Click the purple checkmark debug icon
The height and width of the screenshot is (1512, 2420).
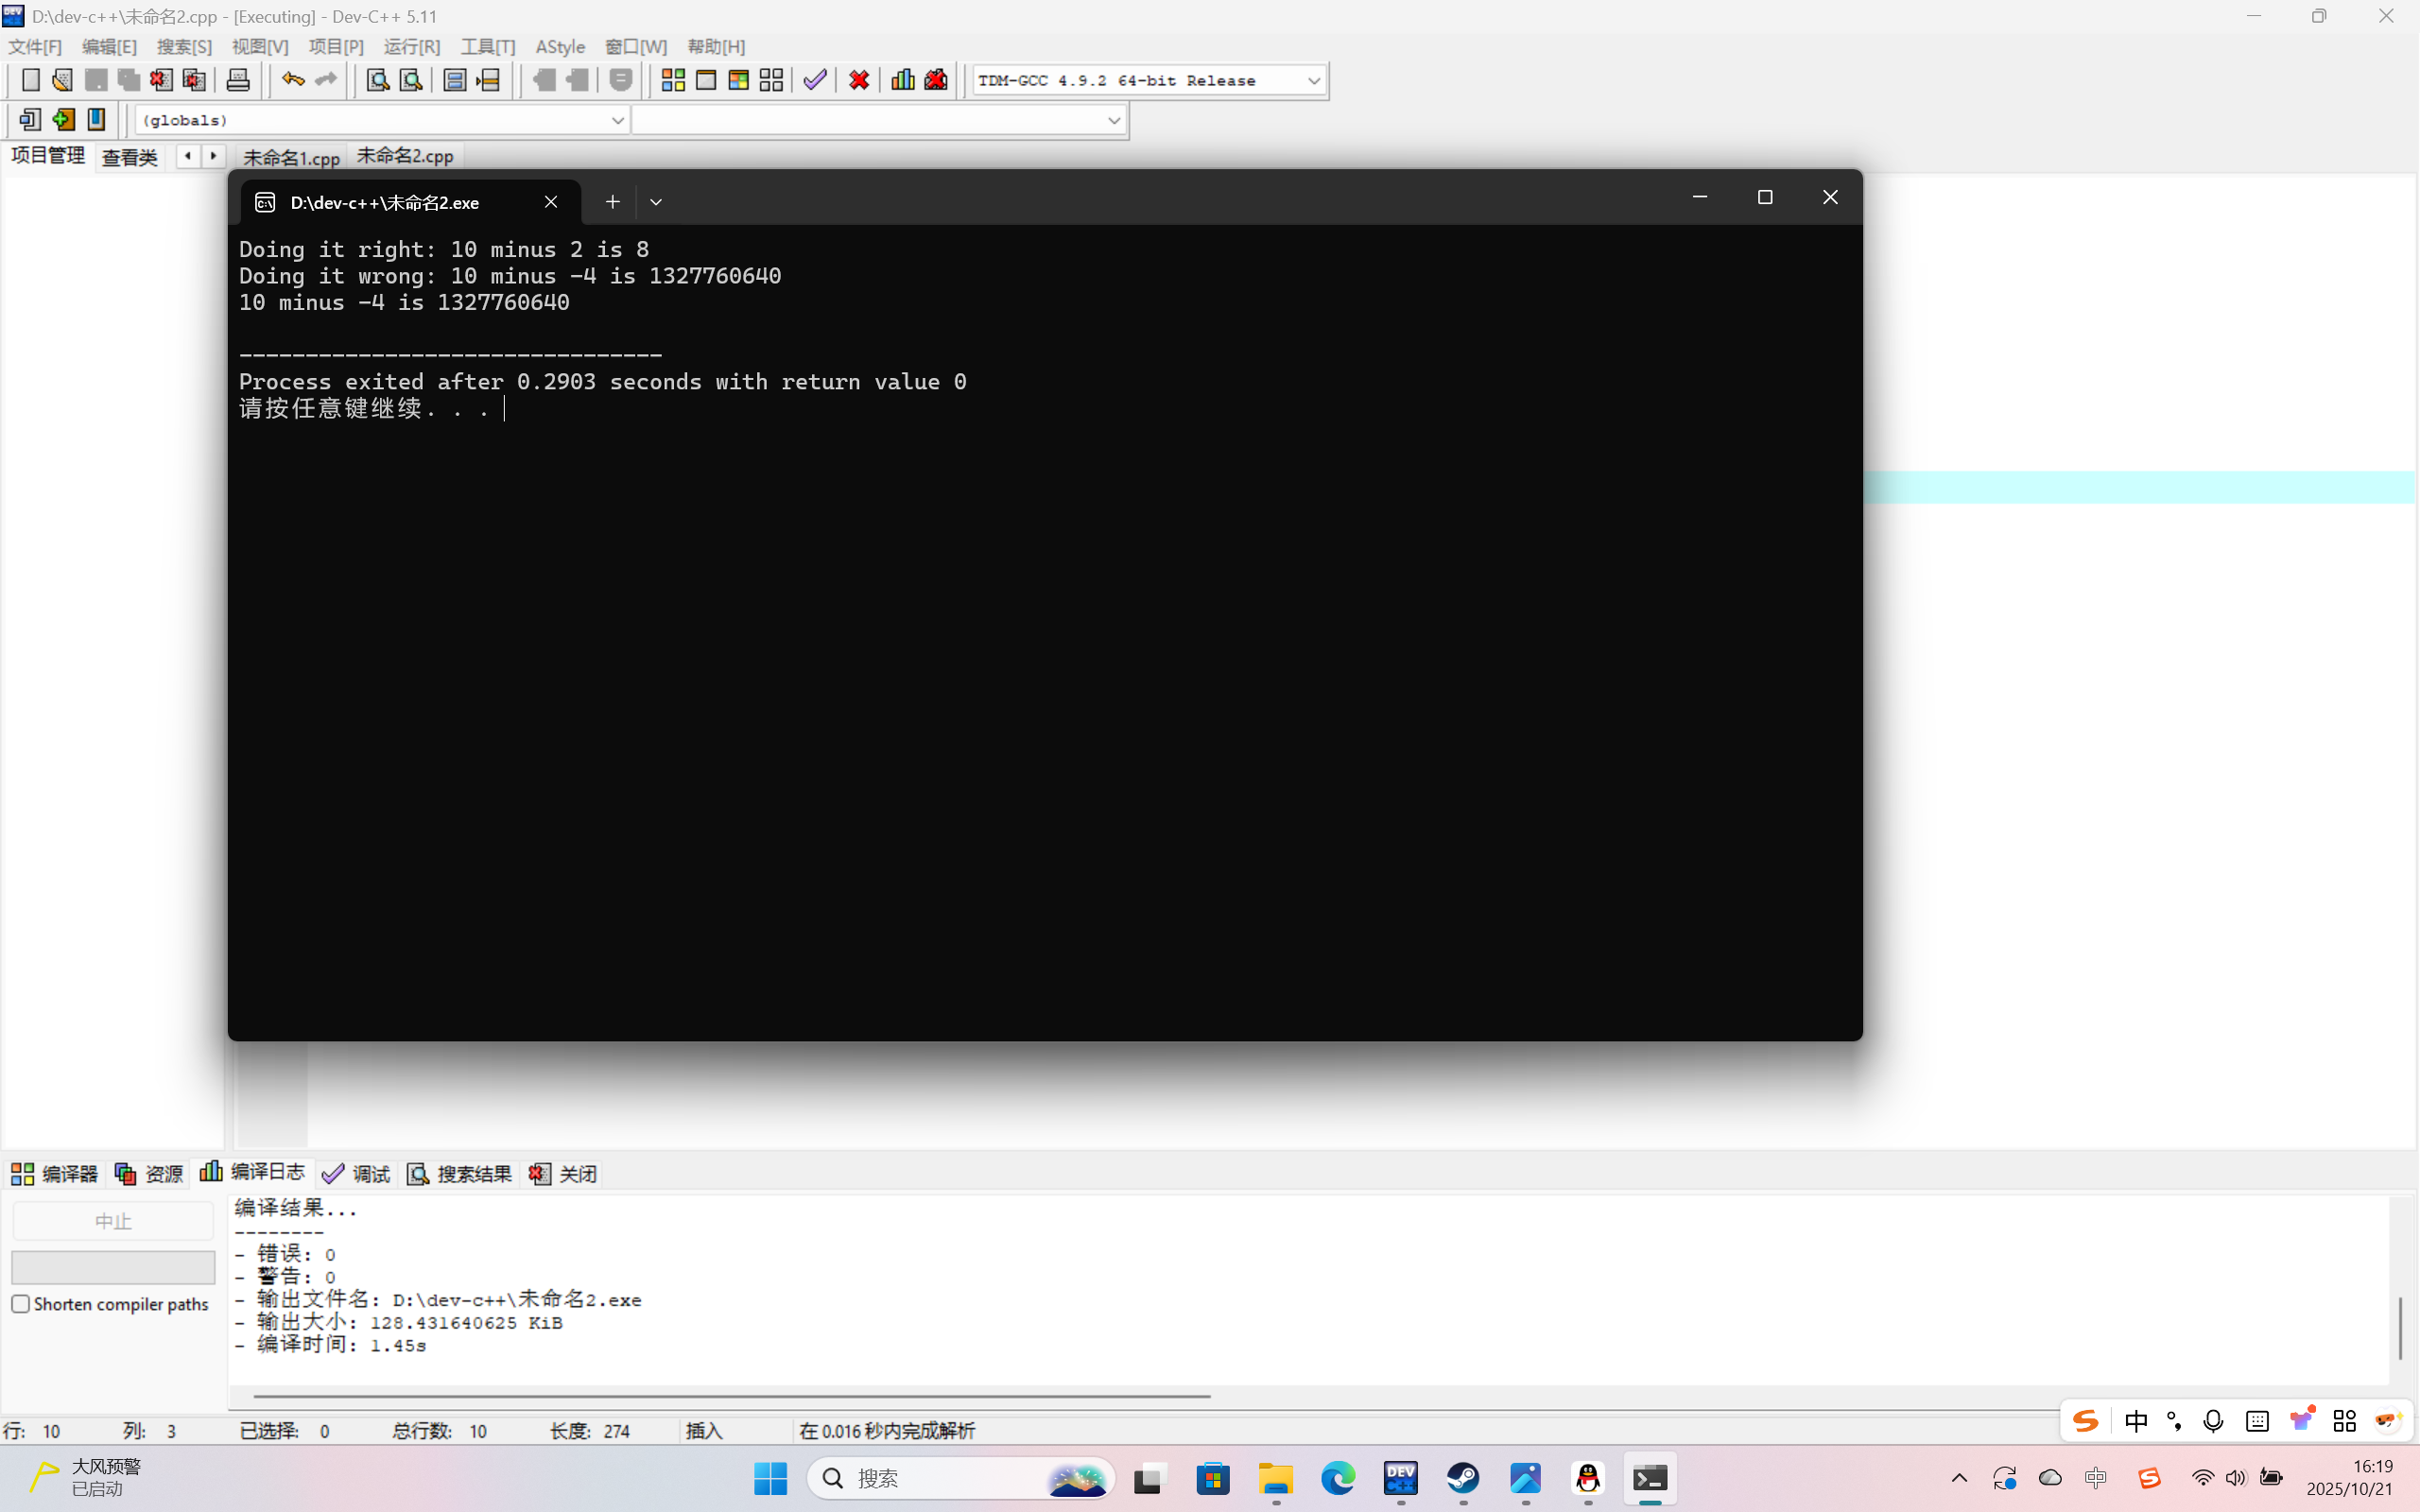(x=815, y=80)
